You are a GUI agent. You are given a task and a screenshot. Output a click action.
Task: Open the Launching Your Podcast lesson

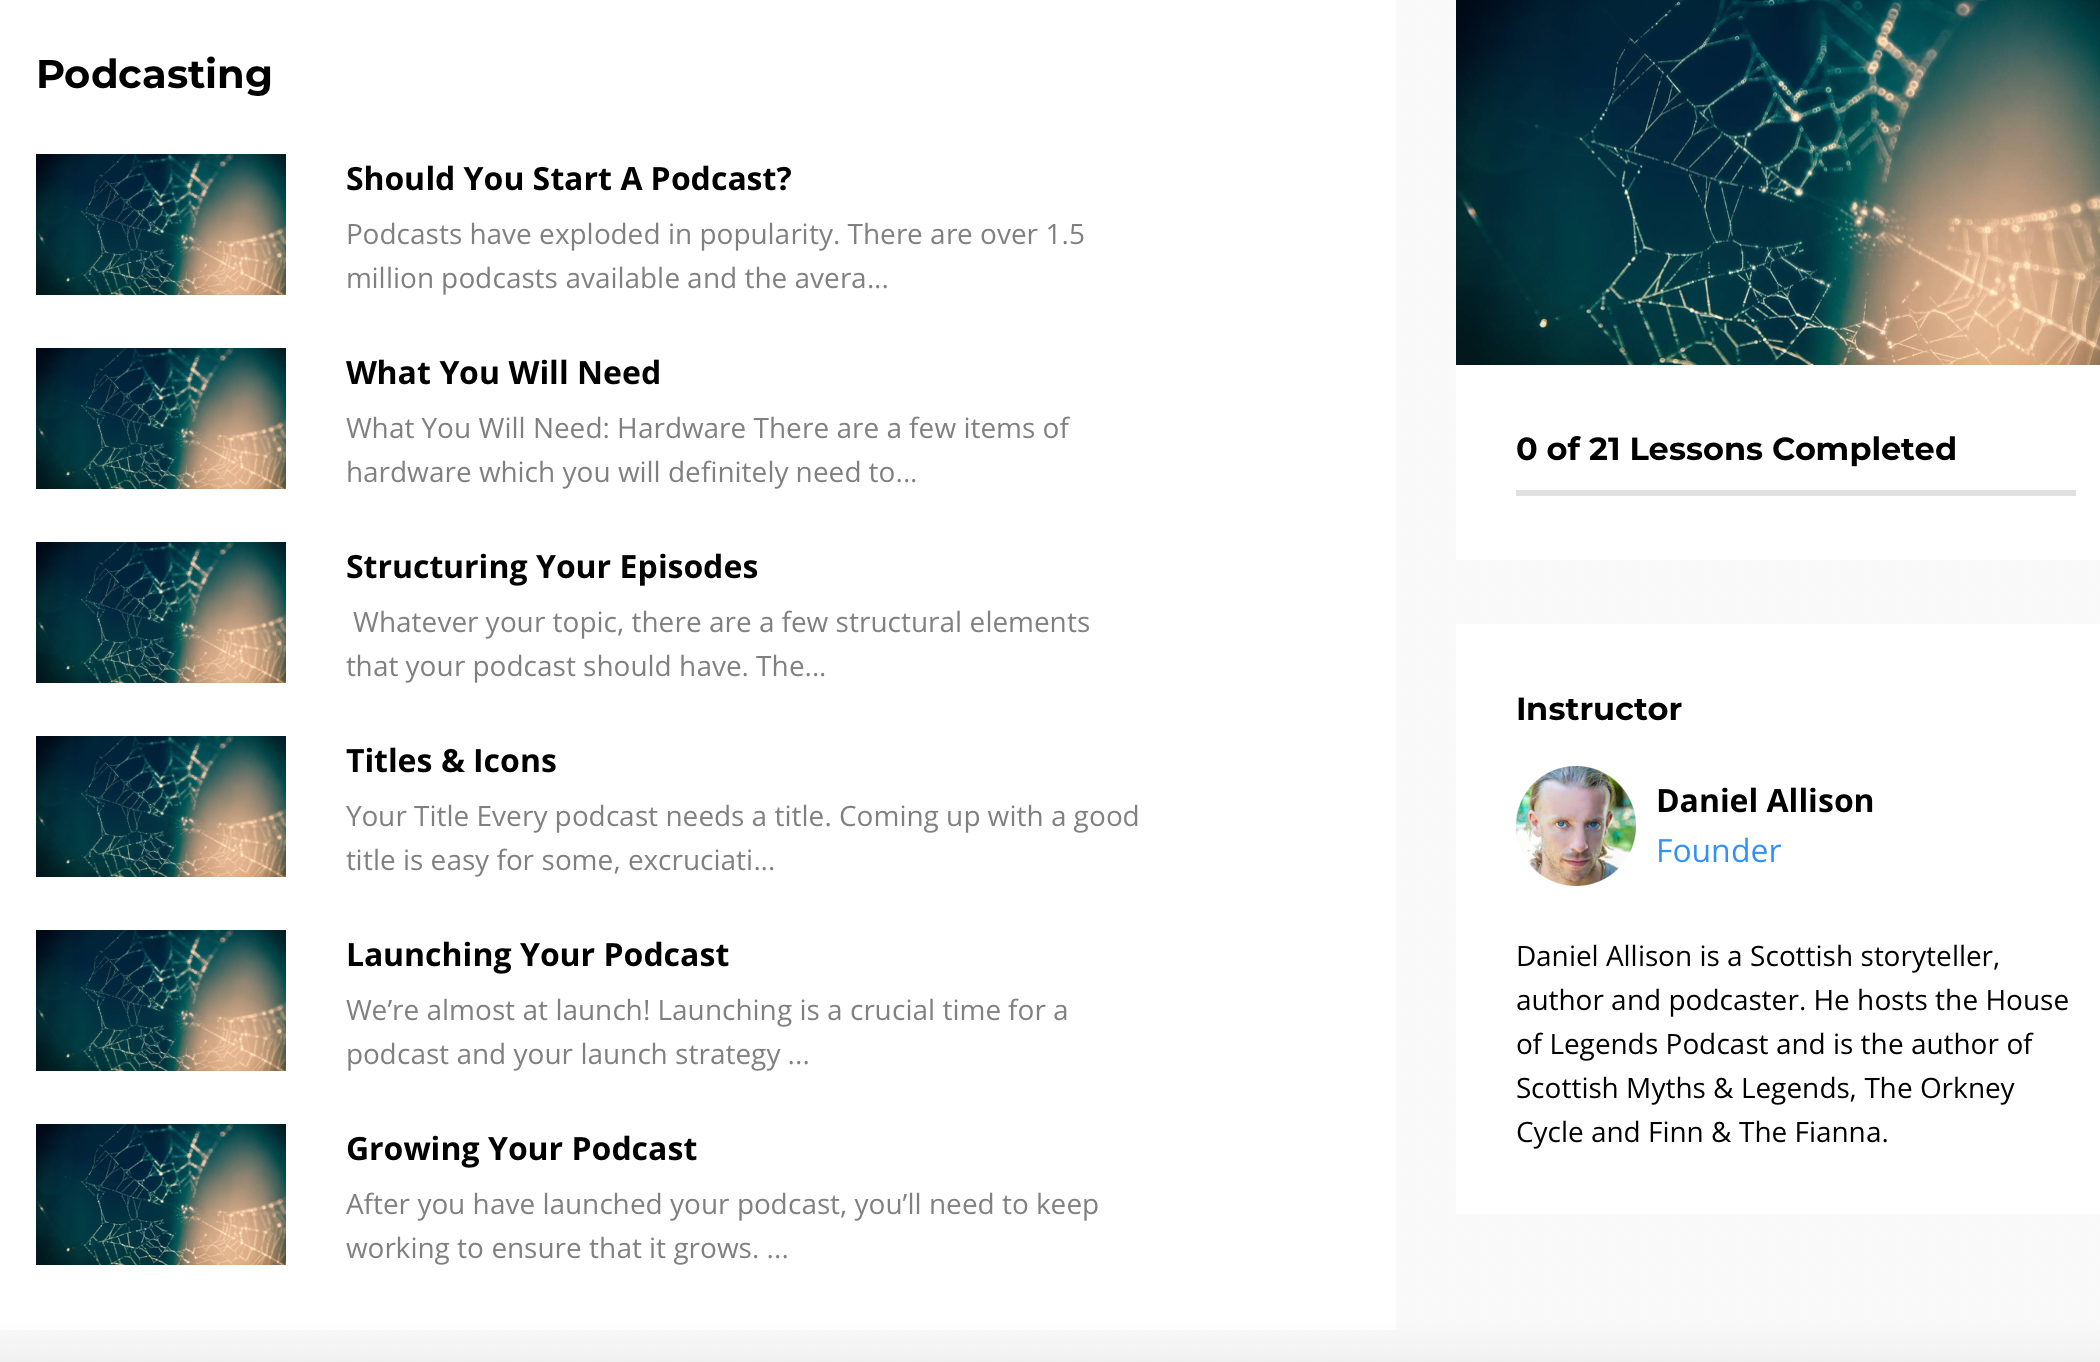[x=537, y=955]
